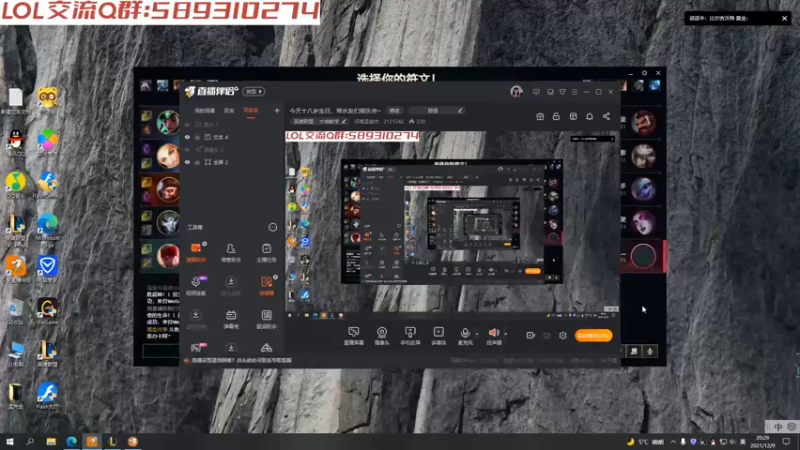Hide the 全屏 2 source with eye icon
The width and height of the screenshot is (800, 450).
click(x=187, y=162)
